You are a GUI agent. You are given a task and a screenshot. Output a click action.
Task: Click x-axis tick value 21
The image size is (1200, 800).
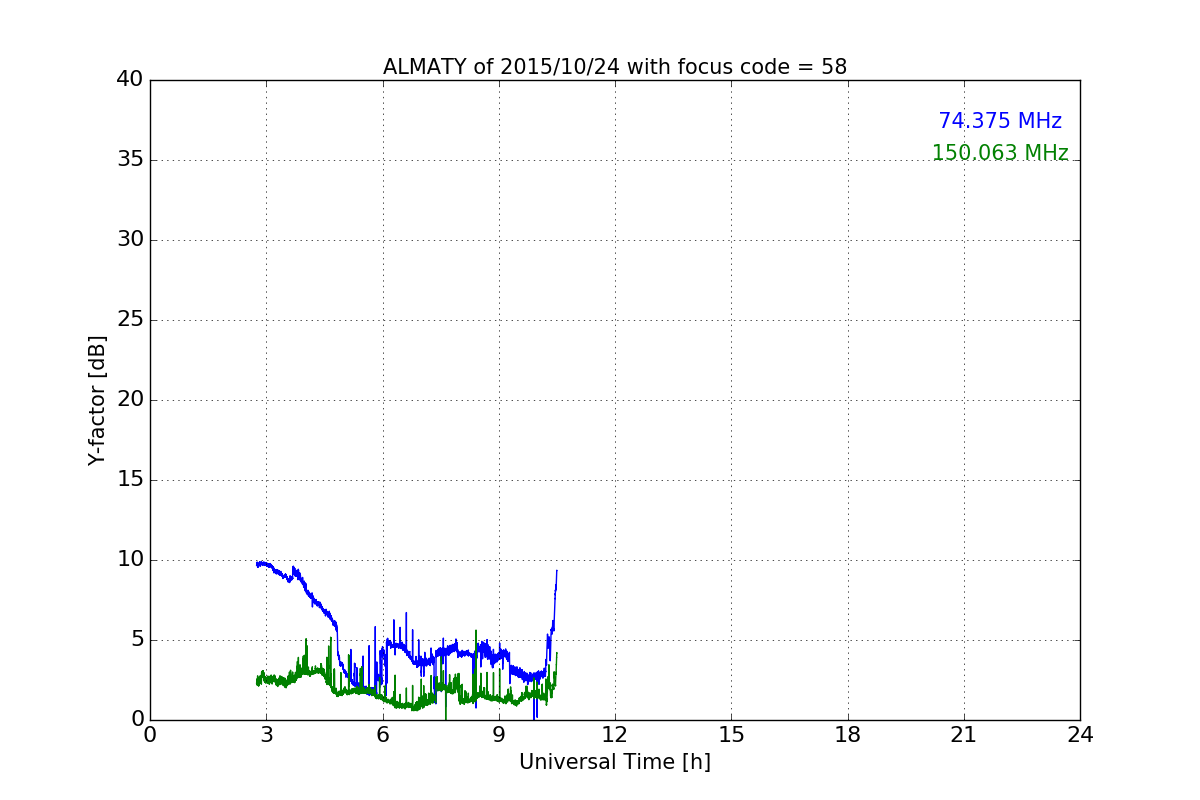964,734
